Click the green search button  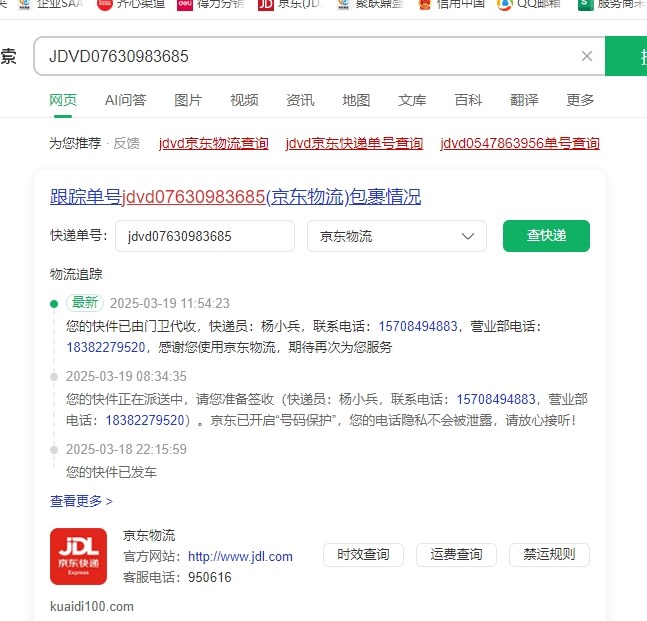(626, 56)
